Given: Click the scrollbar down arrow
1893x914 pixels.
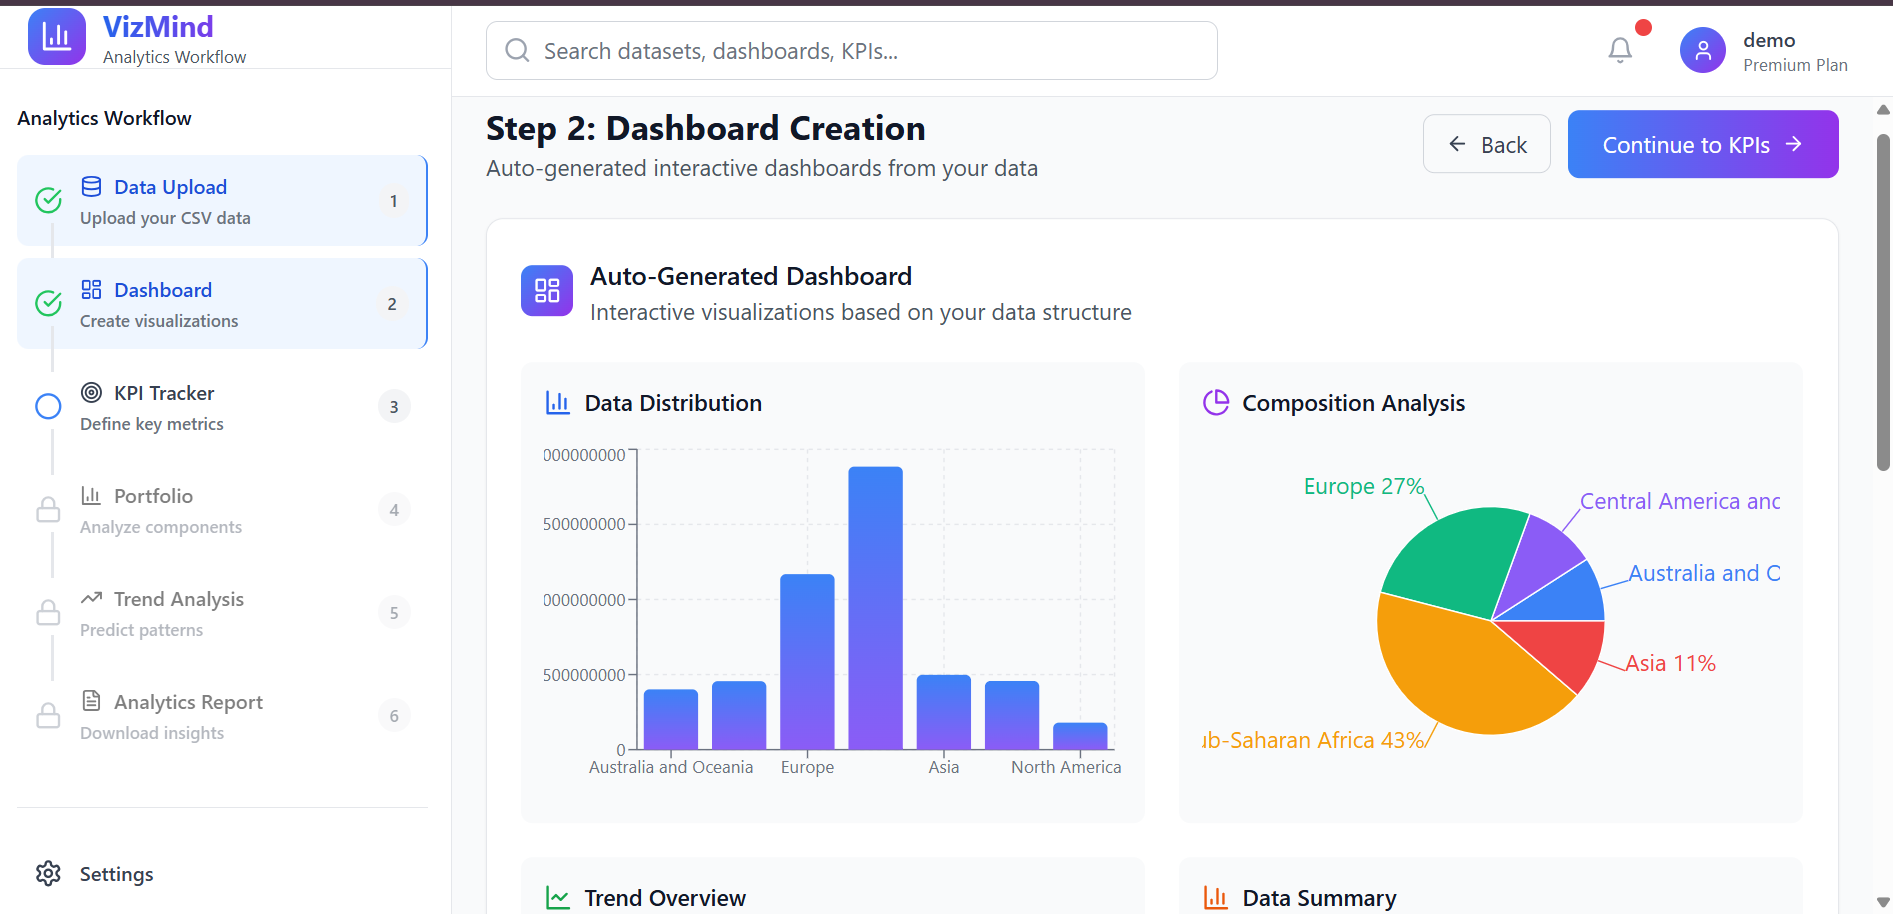Looking at the screenshot, I should [x=1883, y=902].
